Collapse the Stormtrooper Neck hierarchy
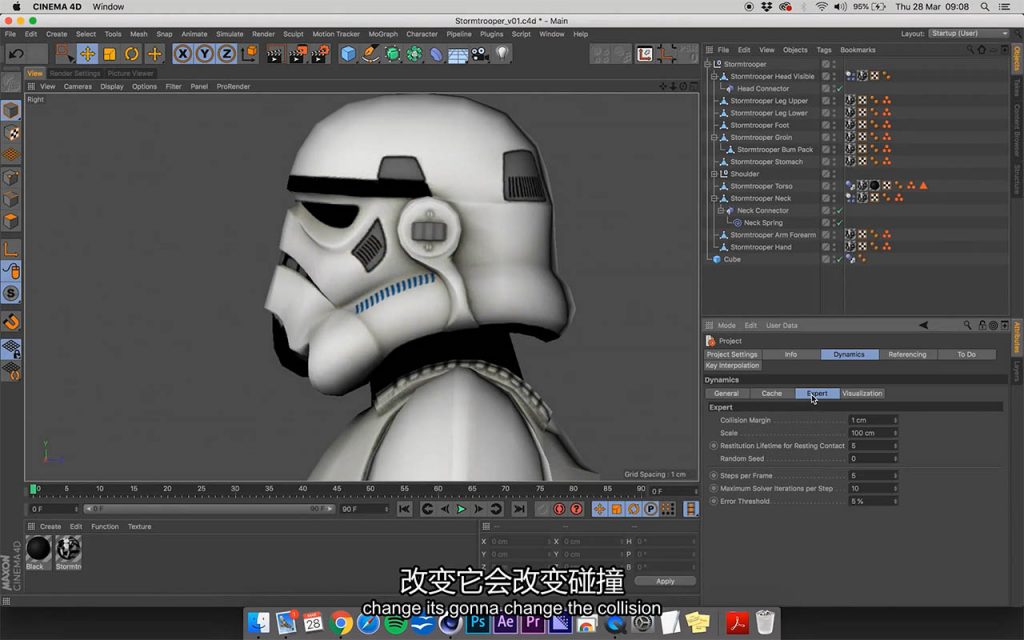The image size is (1024, 640). [714, 198]
